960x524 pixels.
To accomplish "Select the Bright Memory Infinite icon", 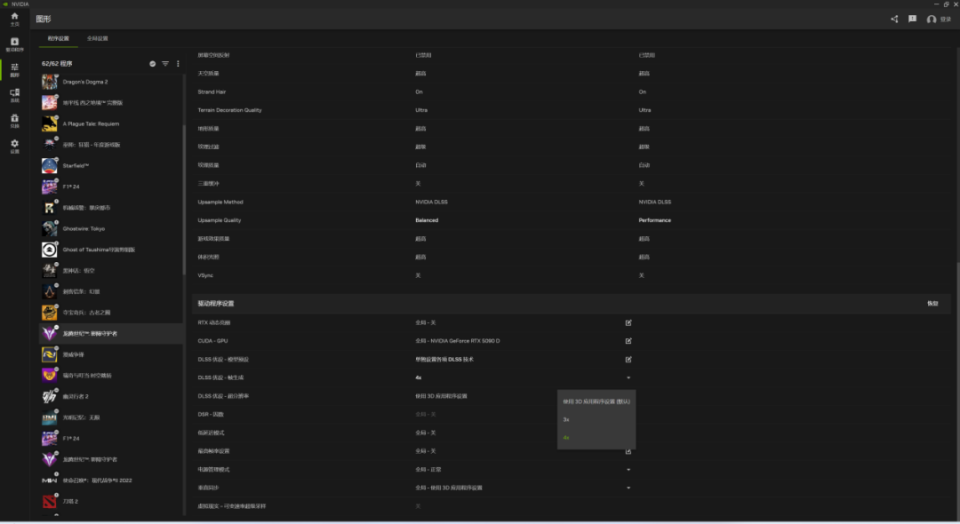I will point(50,417).
